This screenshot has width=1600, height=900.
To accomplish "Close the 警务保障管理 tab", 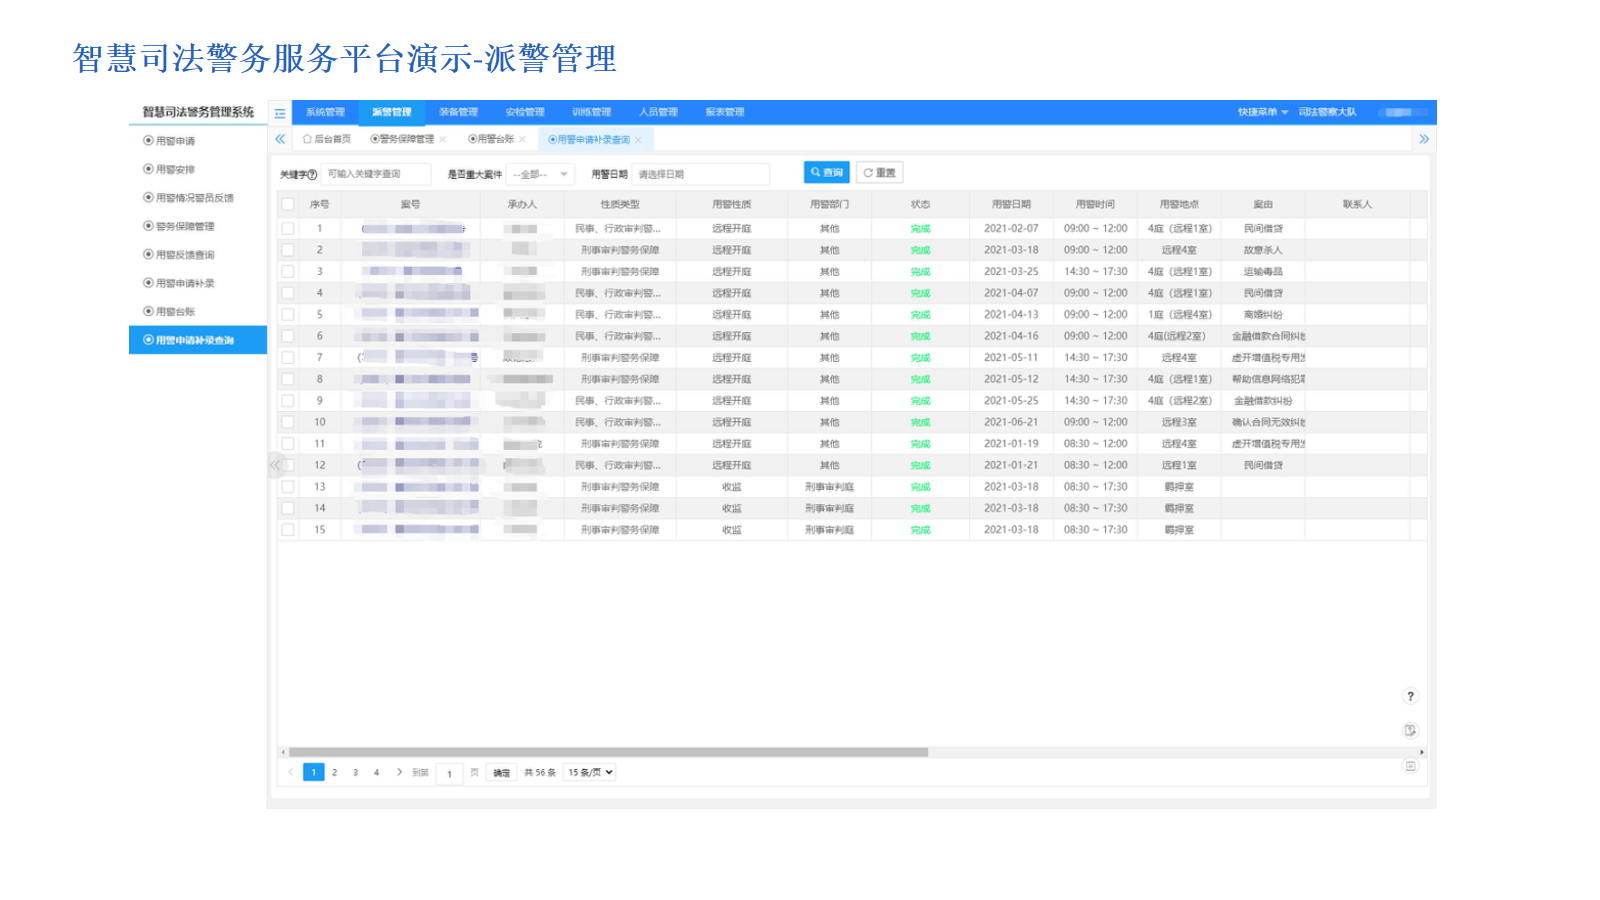I will tap(443, 140).
